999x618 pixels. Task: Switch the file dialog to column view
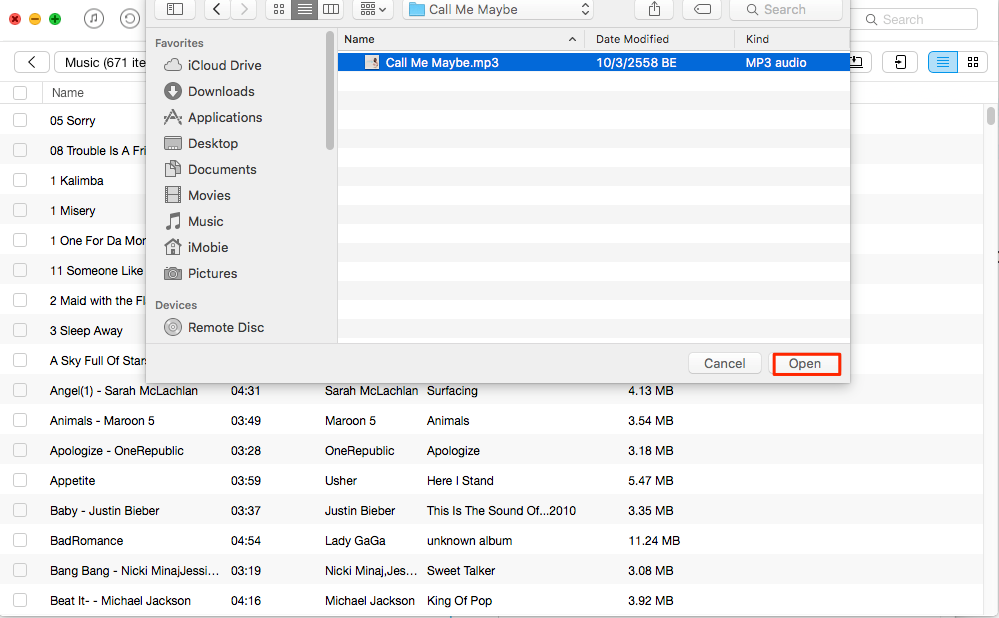(331, 10)
